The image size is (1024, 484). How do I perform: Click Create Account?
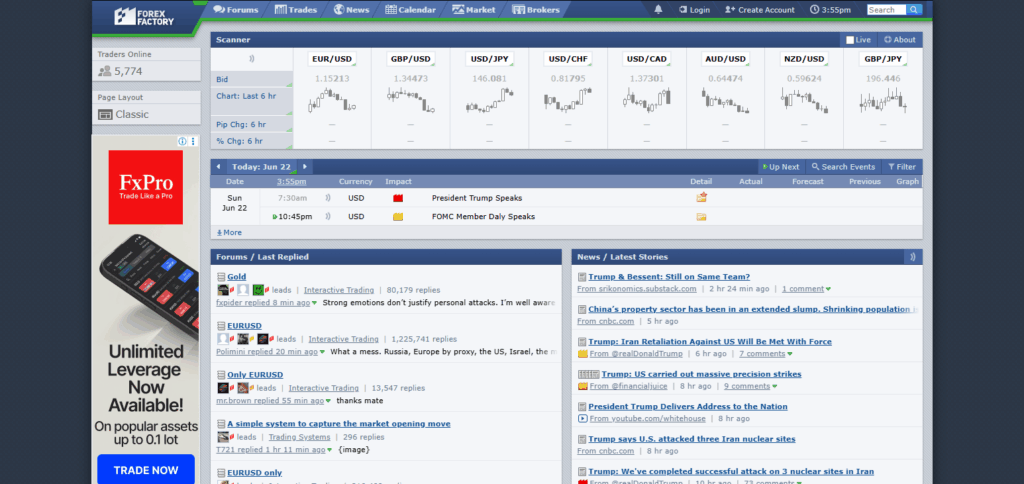(x=760, y=10)
